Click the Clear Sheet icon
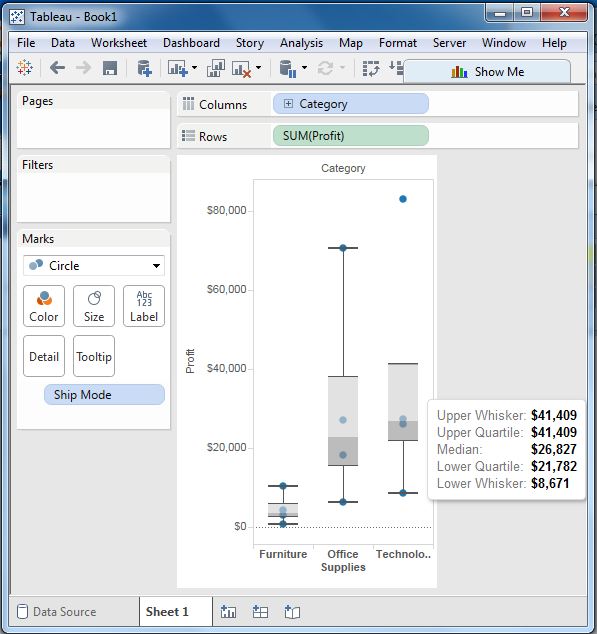The width and height of the screenshot is (597, 634). (x=241, y=68)
